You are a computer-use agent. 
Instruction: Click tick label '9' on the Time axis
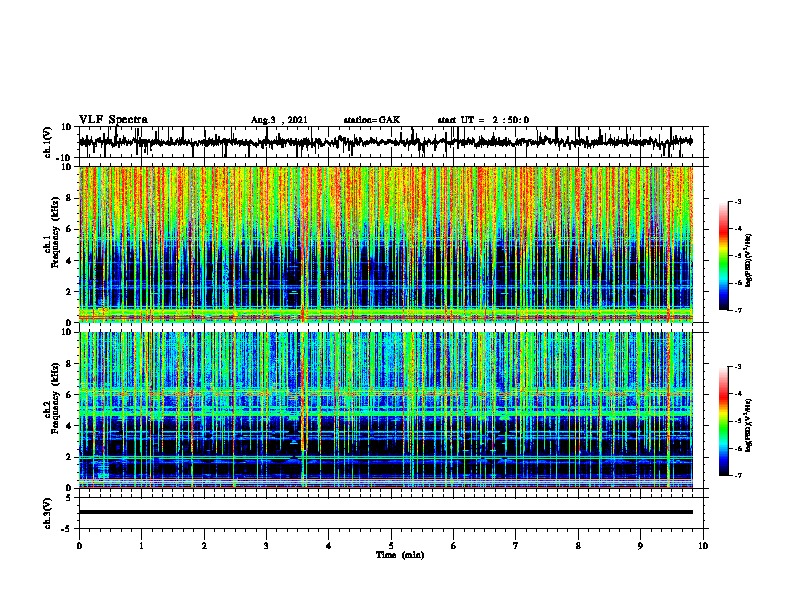640,546
